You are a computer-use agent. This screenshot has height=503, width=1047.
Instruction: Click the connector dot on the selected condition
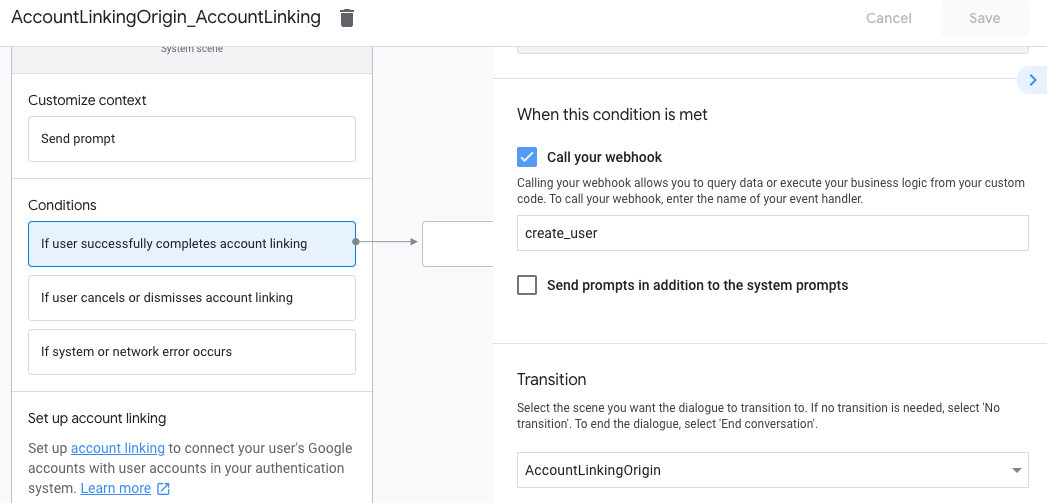tap(356, 241)
